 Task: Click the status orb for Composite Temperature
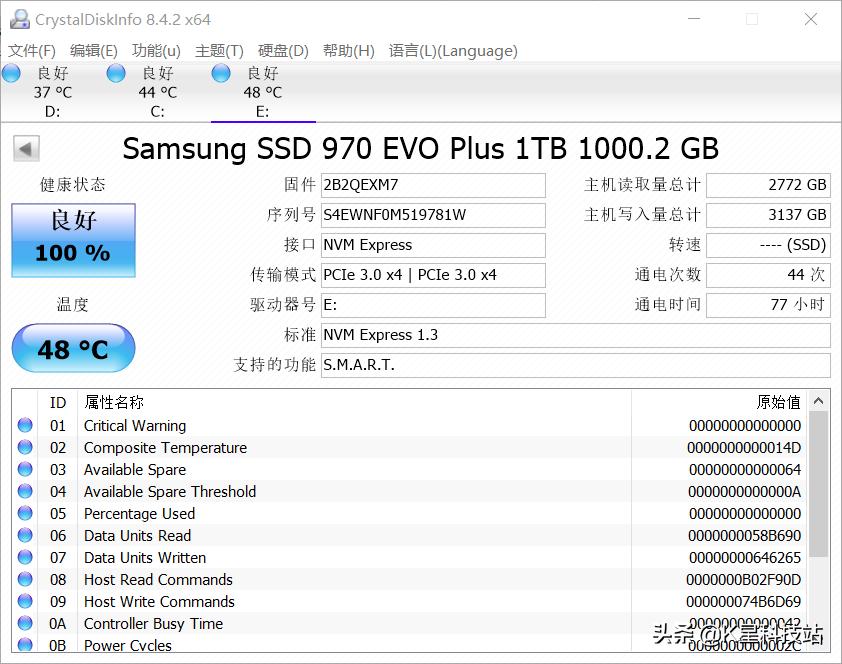(24, 447)
